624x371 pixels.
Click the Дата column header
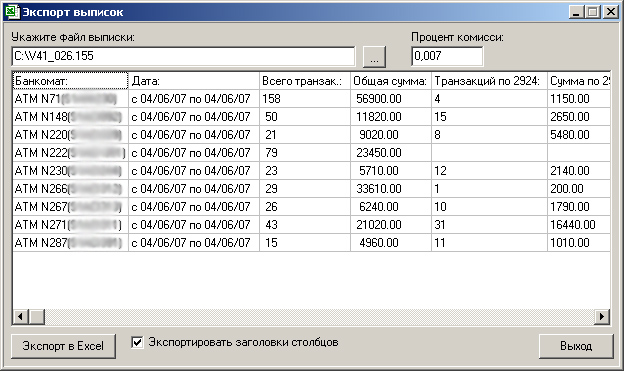194,81
